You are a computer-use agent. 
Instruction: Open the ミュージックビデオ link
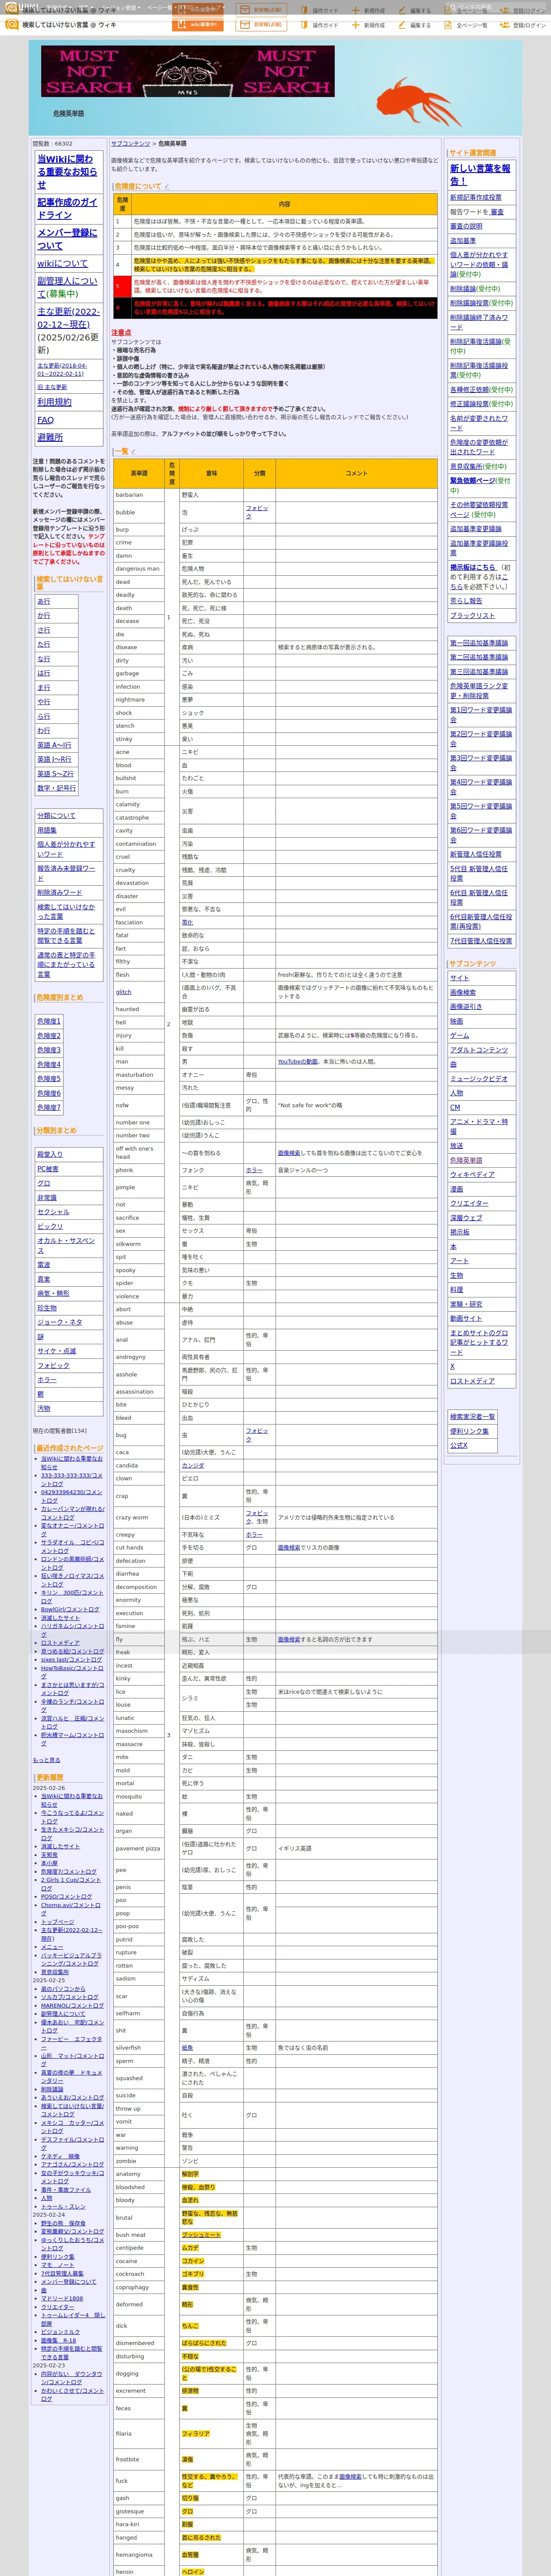coord(479,1079)
